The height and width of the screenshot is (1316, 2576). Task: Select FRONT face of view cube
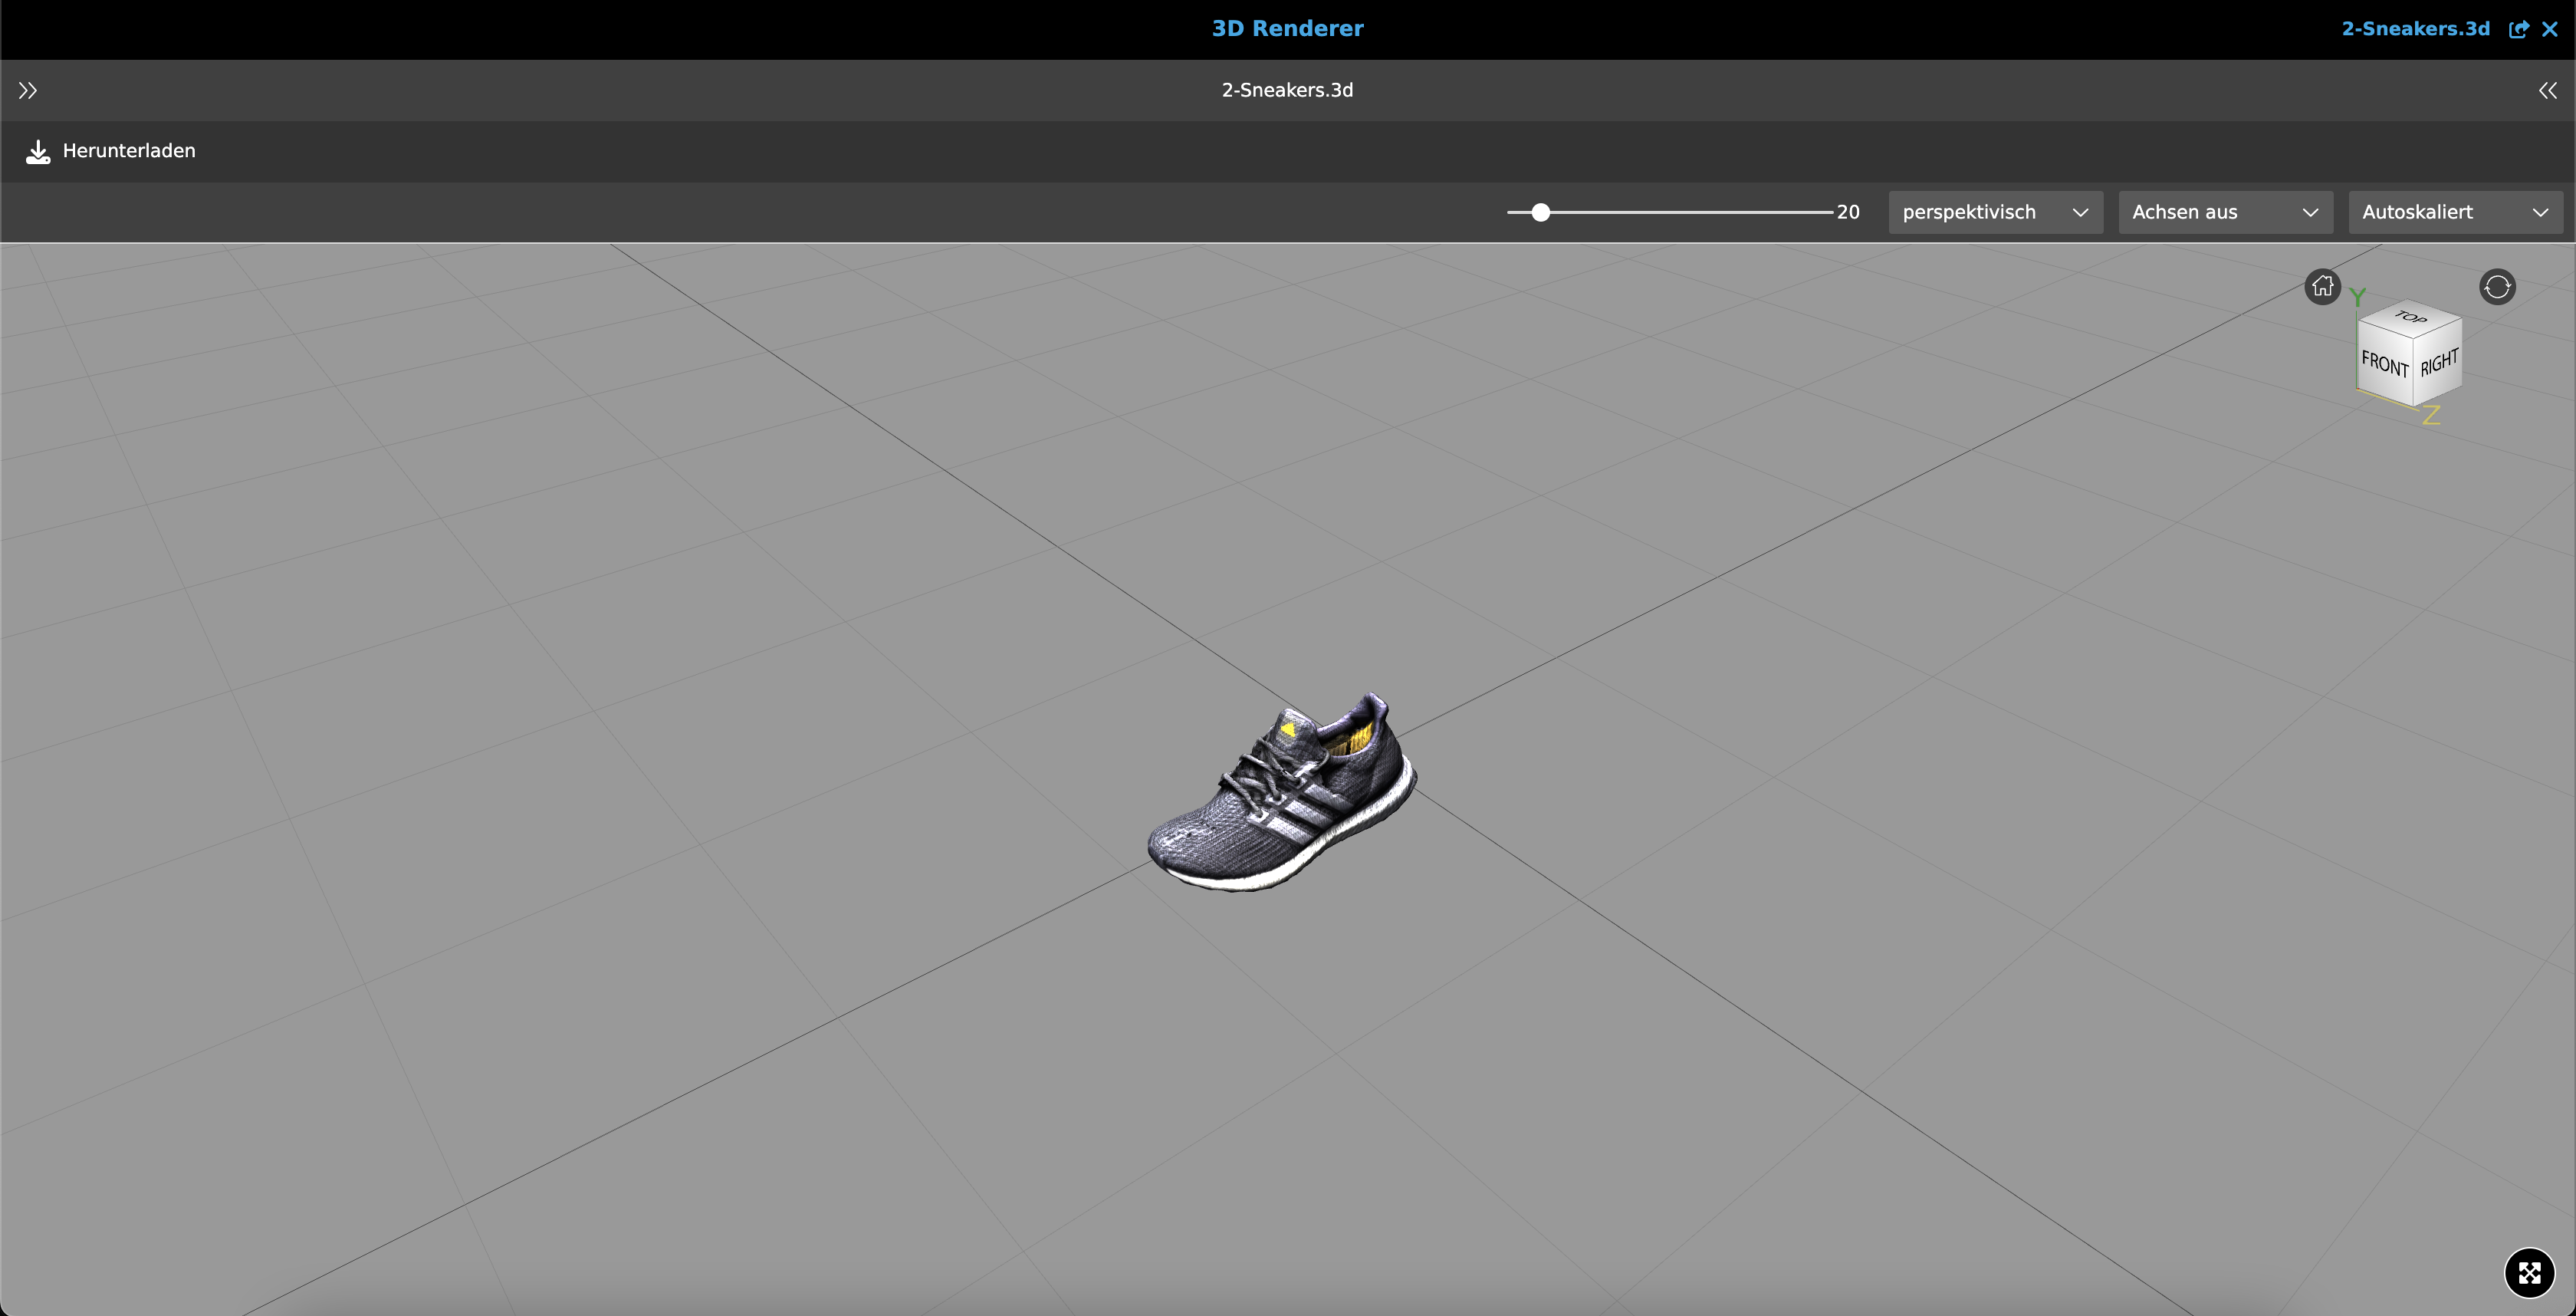coord(2384,364)
